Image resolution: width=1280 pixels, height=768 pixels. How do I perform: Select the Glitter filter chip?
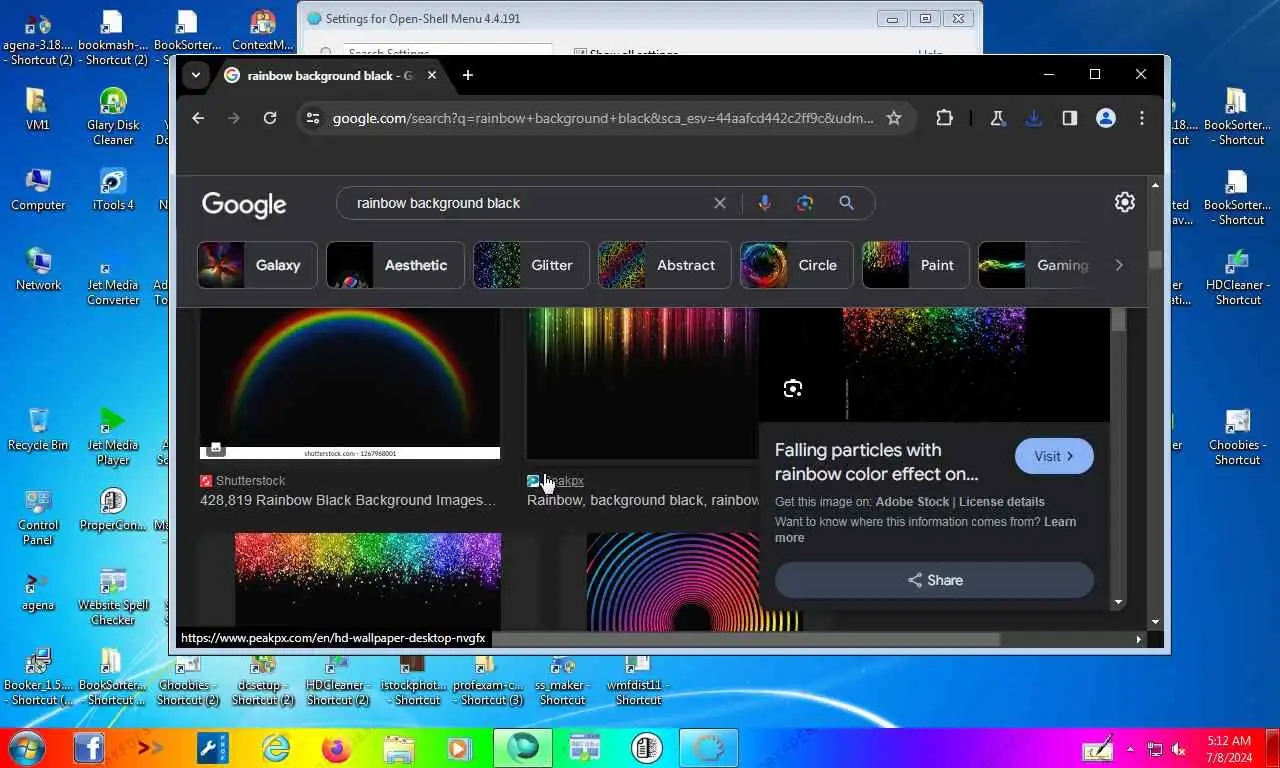pyautogui.click(x=531, y=265)
